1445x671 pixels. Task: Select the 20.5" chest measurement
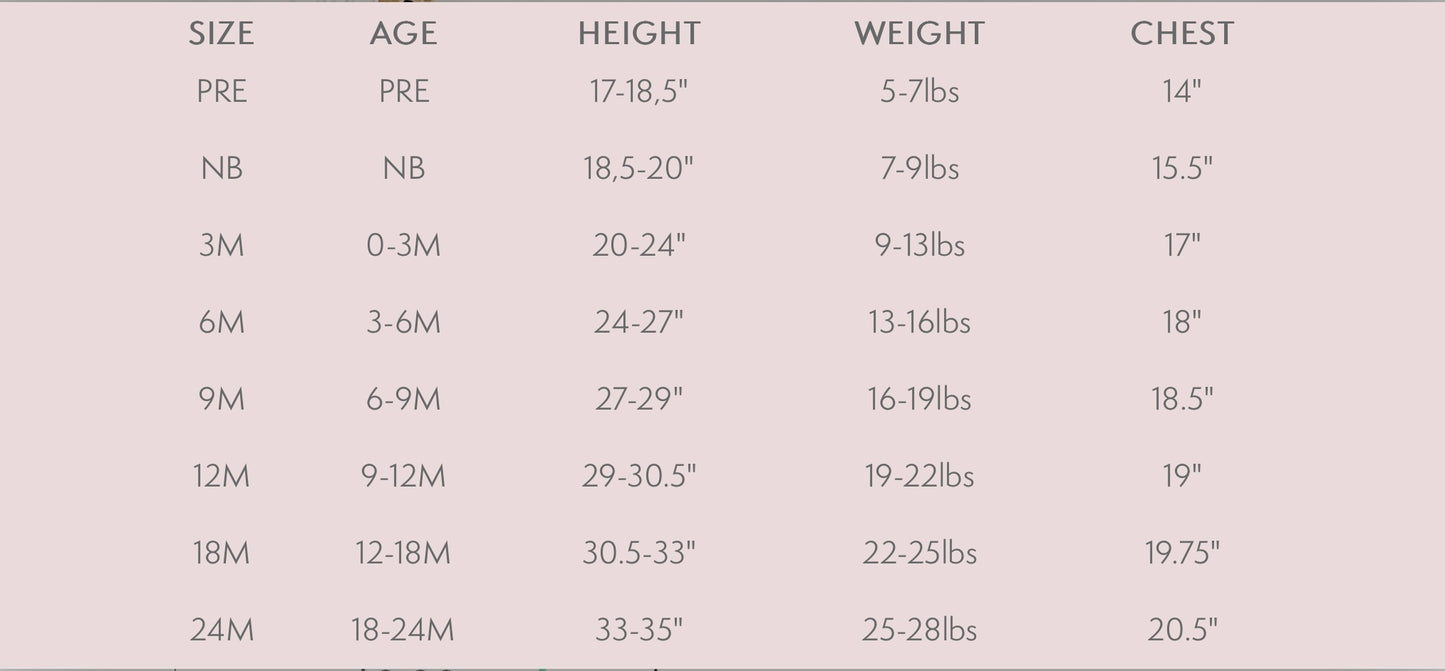click(x=1182, y=630)
